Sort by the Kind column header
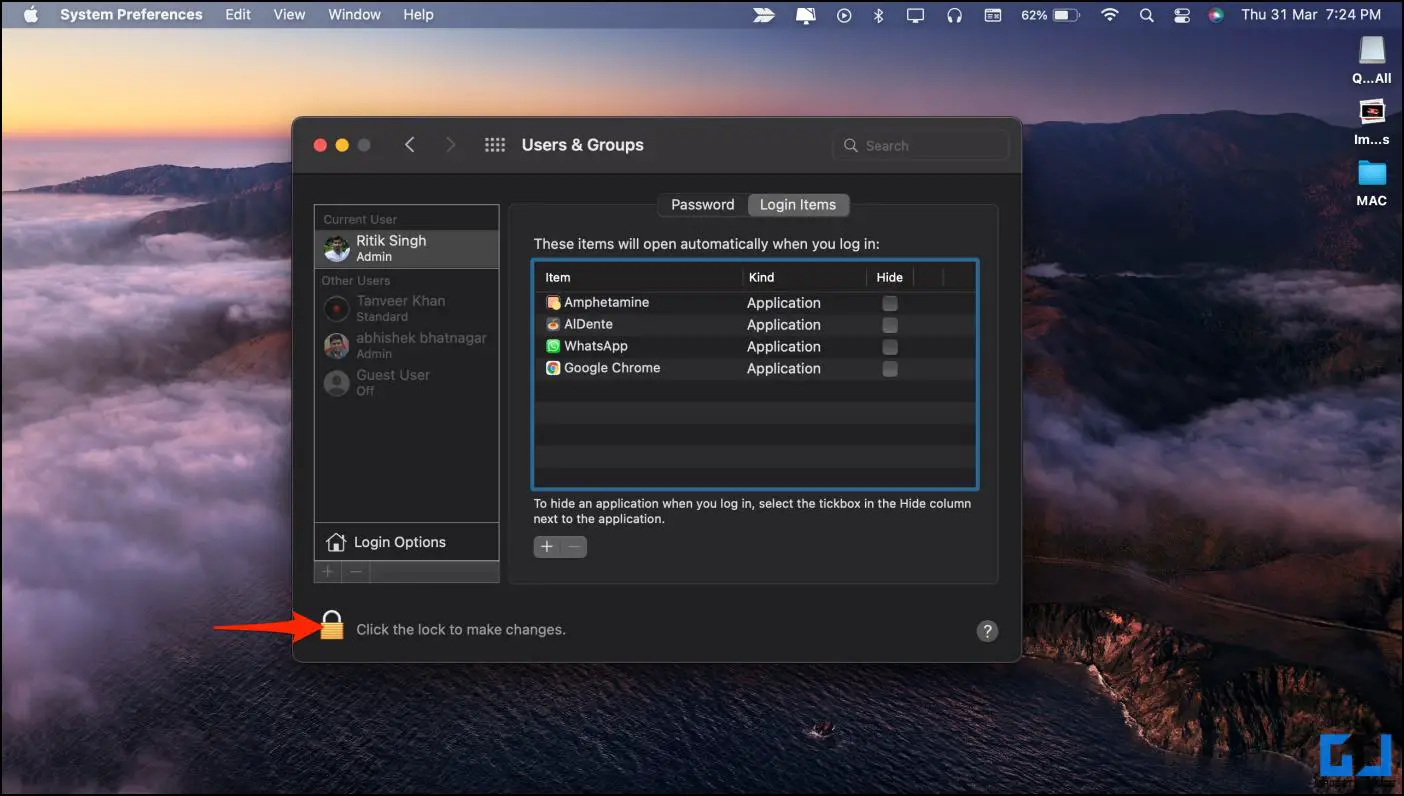Image resolution: width=1404 pixels, height=796 pixels. [x=761, y=277]
